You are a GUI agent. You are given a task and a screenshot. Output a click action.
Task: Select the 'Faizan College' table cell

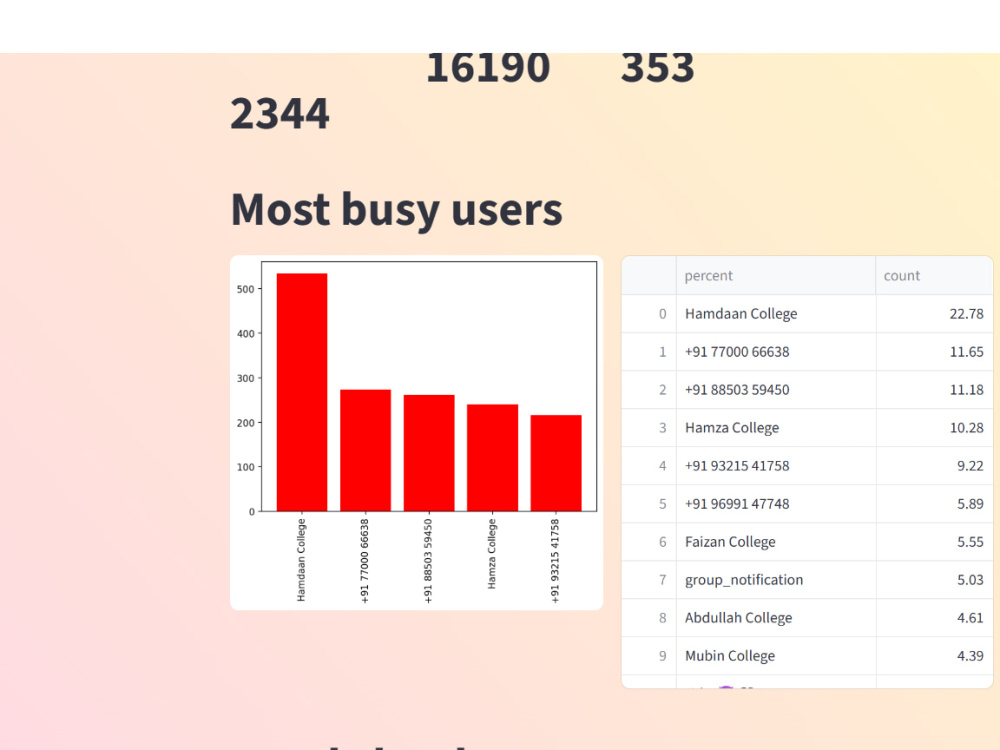[x=776, y=541]
